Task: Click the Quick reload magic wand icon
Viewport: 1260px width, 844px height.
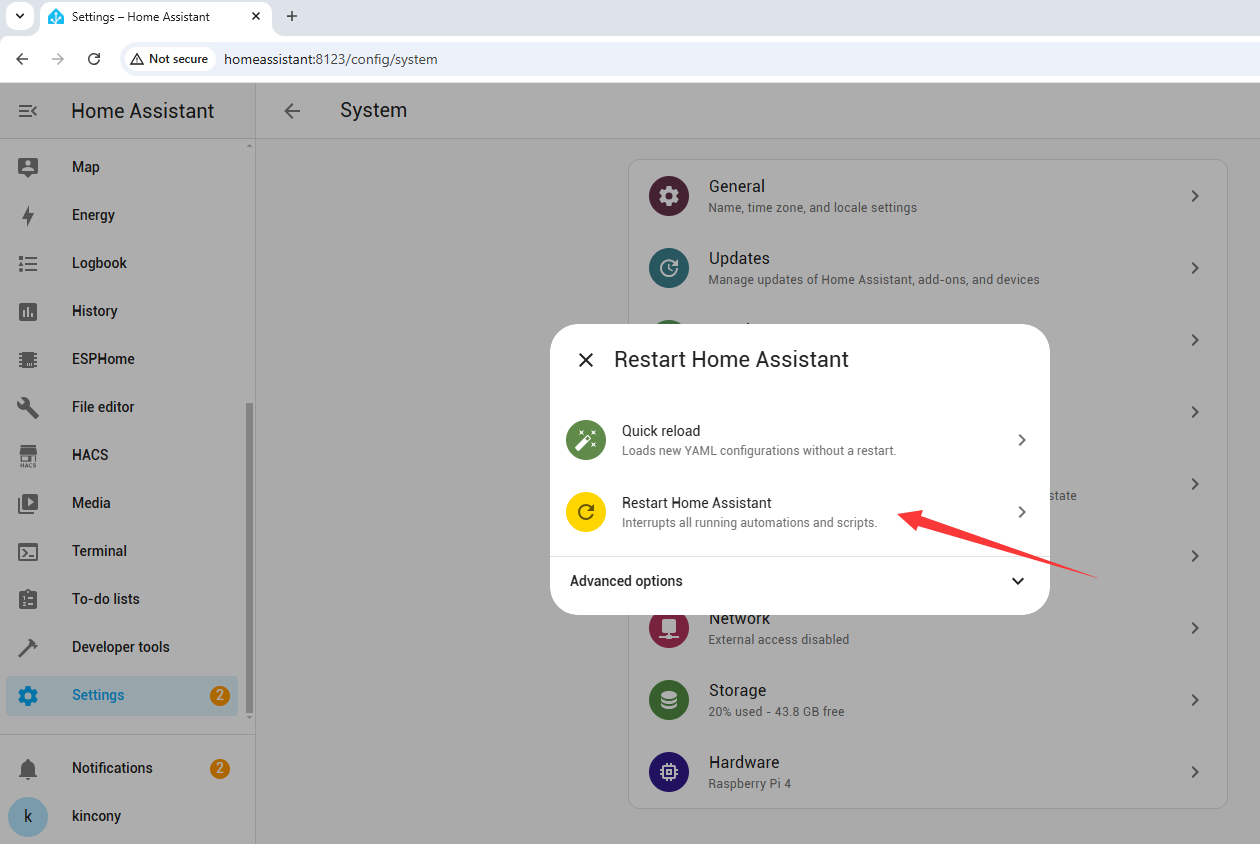Action: click(586, 440)
